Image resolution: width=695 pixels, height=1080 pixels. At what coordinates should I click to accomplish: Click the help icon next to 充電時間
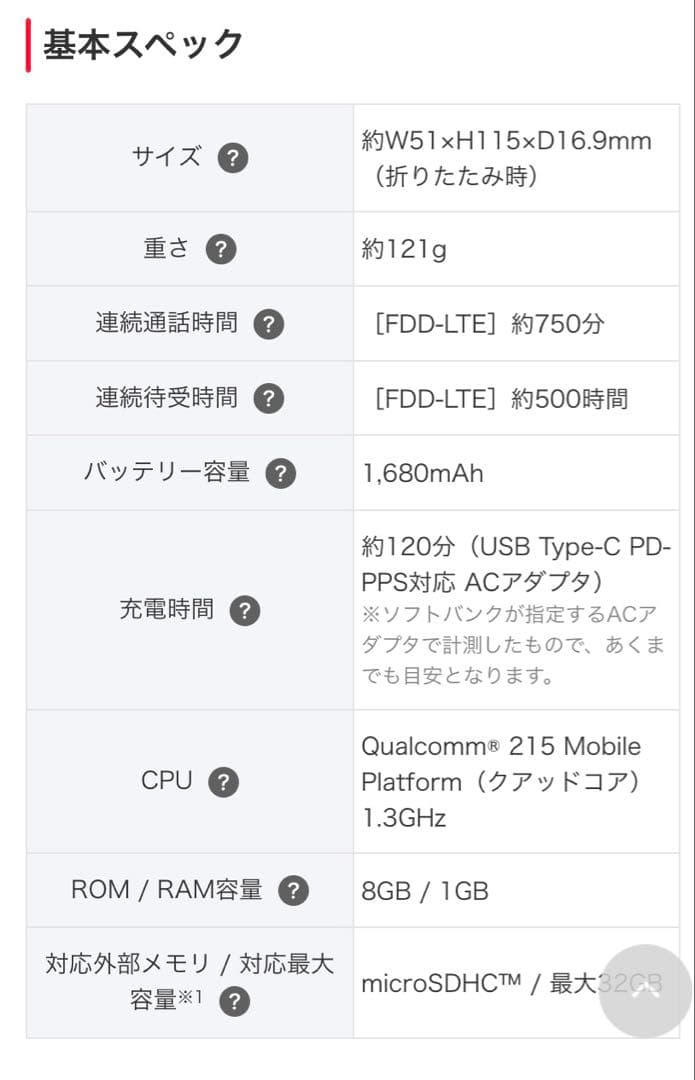coord(245,610)
